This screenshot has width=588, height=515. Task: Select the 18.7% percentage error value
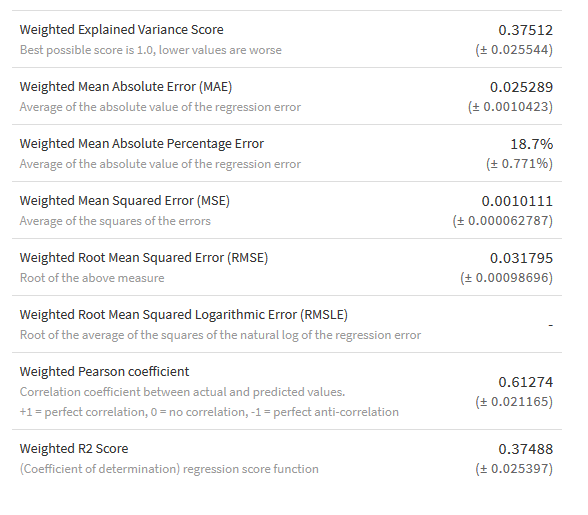(531, 144)
